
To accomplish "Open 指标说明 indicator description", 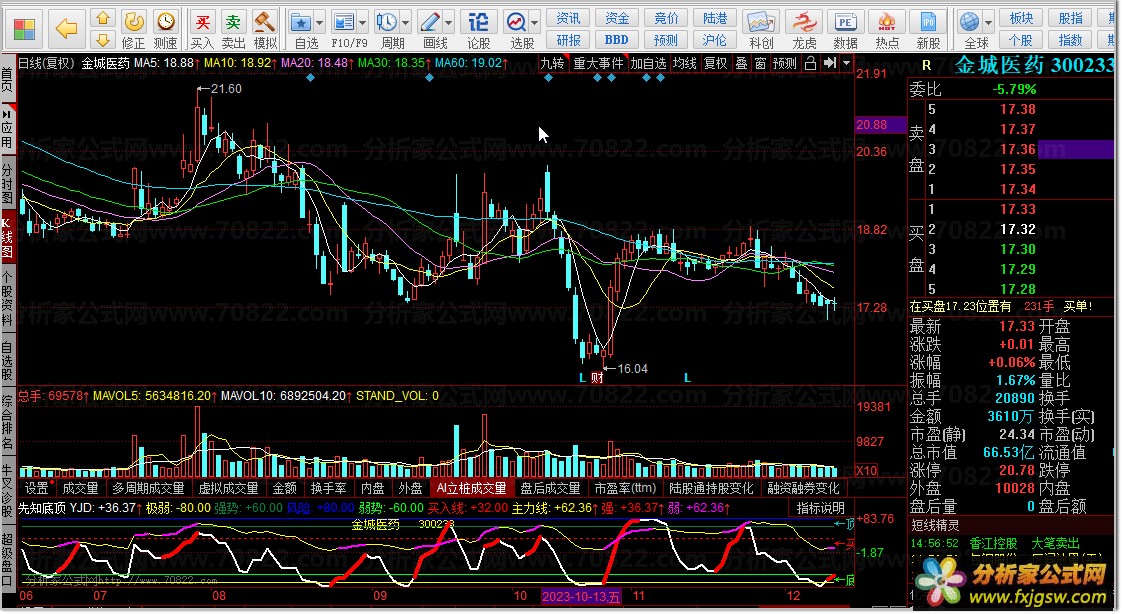I will 821,508.
